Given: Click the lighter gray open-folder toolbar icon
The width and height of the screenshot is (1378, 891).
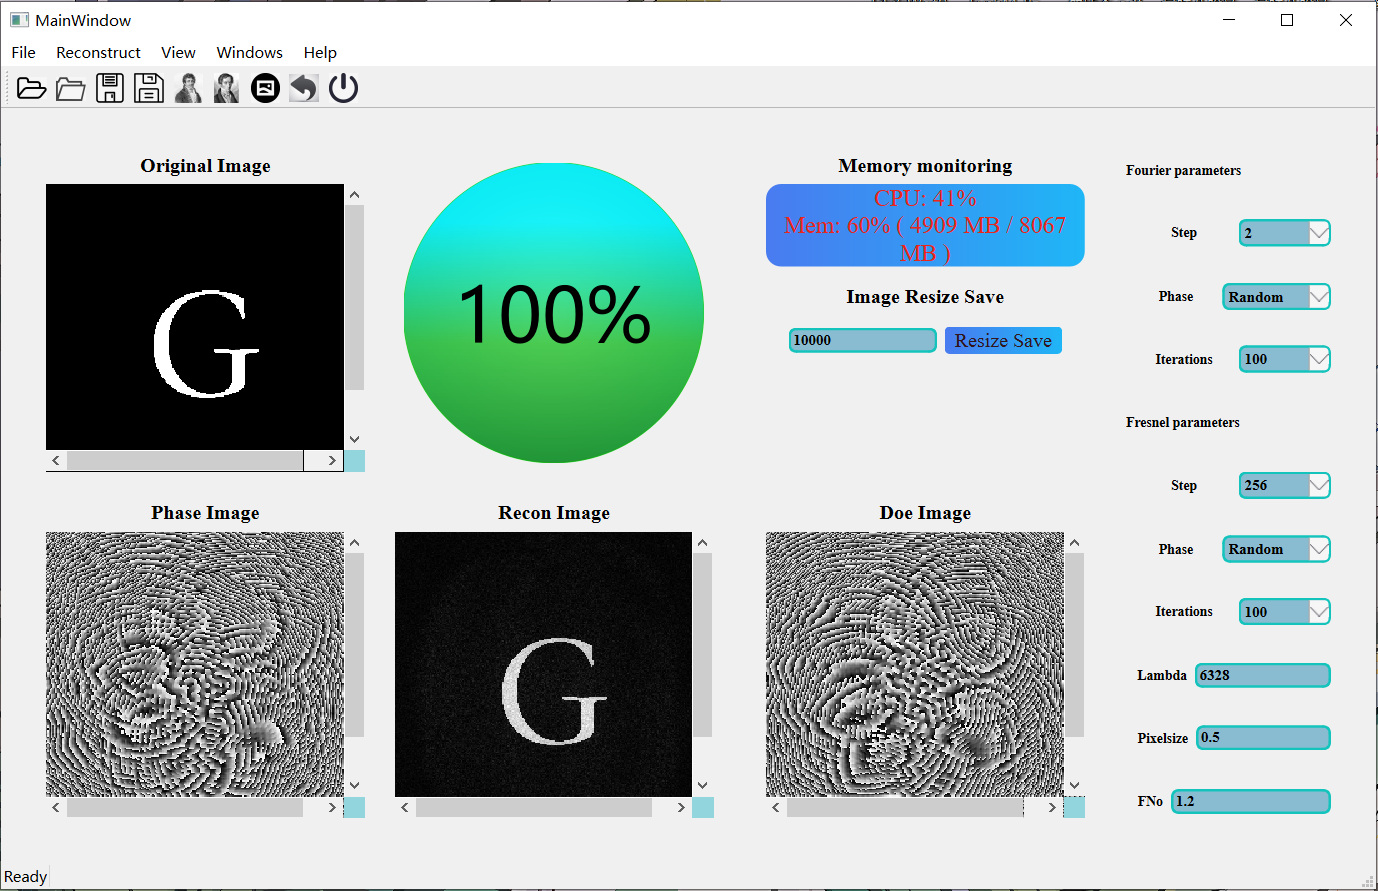Looking at the screenshot, I should coord(71,88).
